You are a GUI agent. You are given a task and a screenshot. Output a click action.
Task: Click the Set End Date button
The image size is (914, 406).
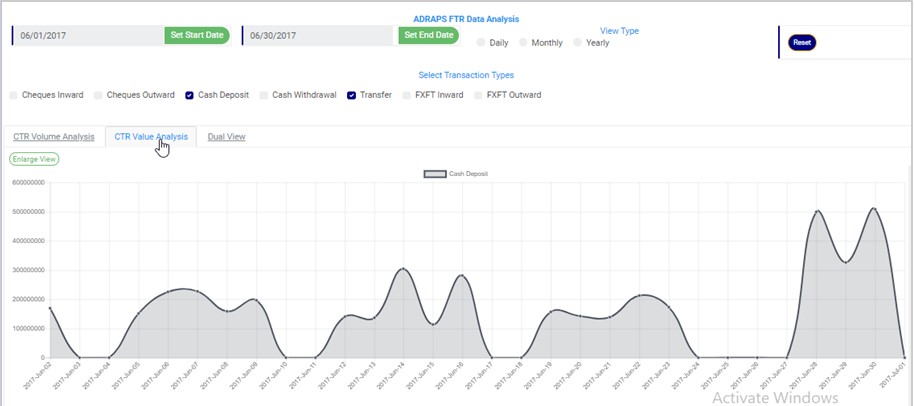click(428, 35)
